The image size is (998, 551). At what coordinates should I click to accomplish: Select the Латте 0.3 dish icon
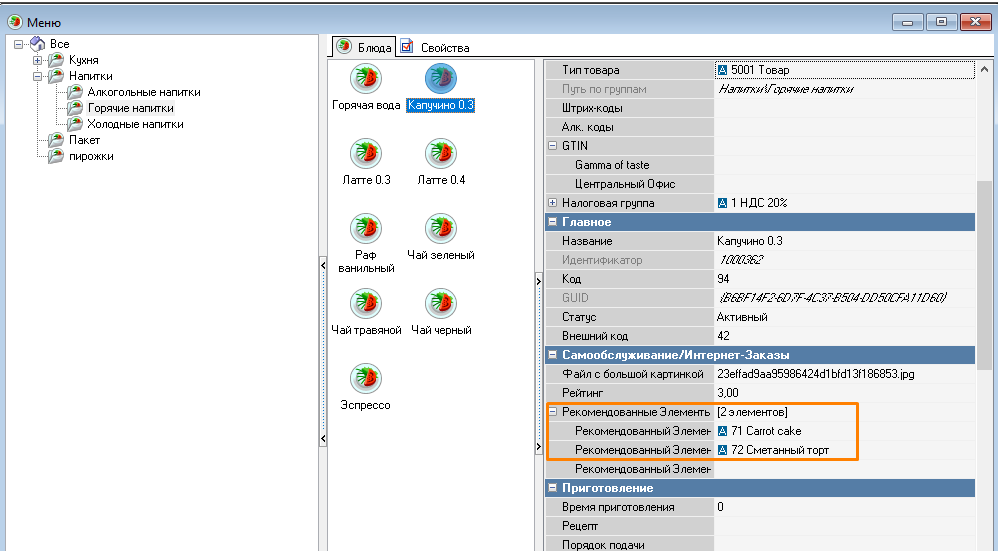(x=366, y=154)
